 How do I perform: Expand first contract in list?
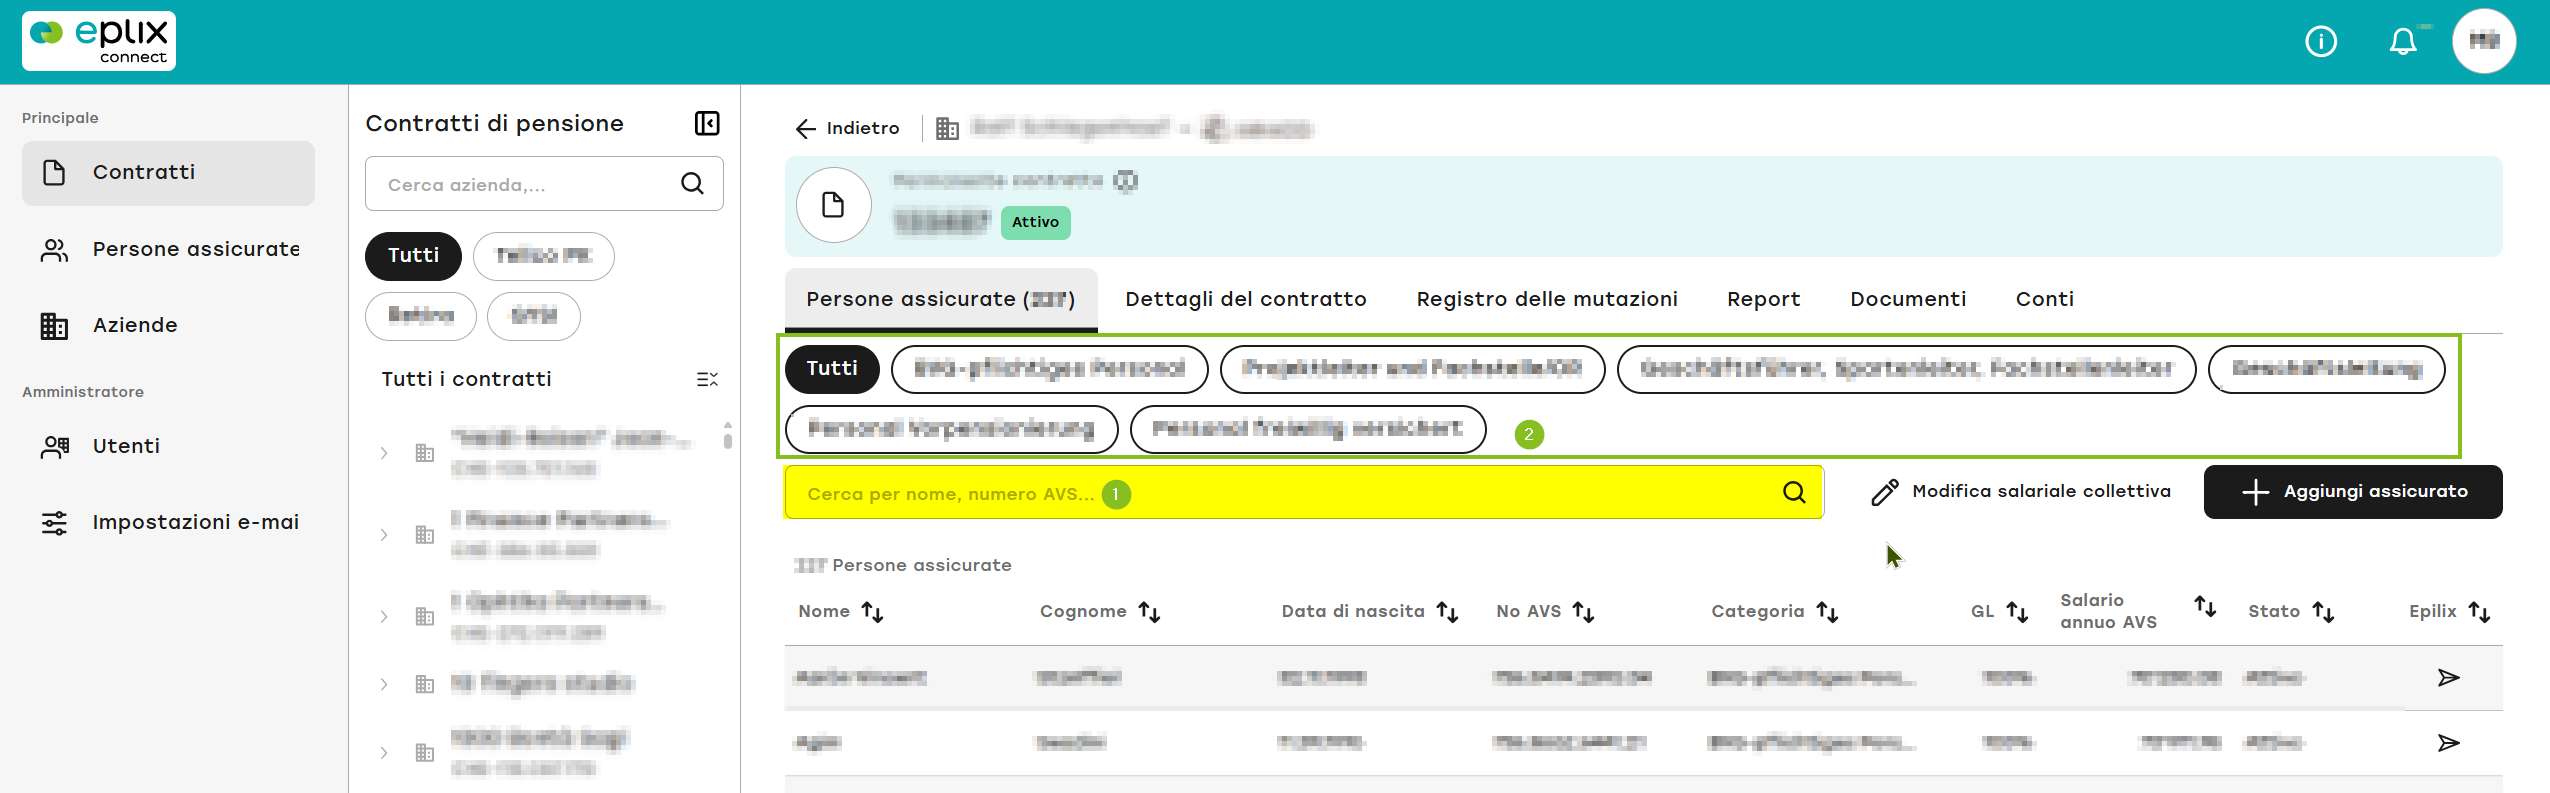pyautogui.click(x=384, y=453)
